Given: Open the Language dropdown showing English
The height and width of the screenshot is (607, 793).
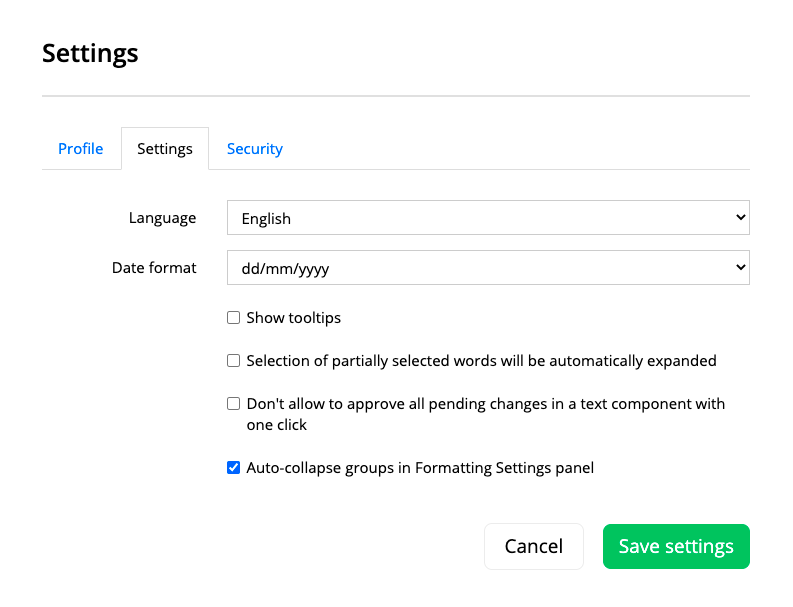Looking at the screenshot, I should click(x=488, y=218).
